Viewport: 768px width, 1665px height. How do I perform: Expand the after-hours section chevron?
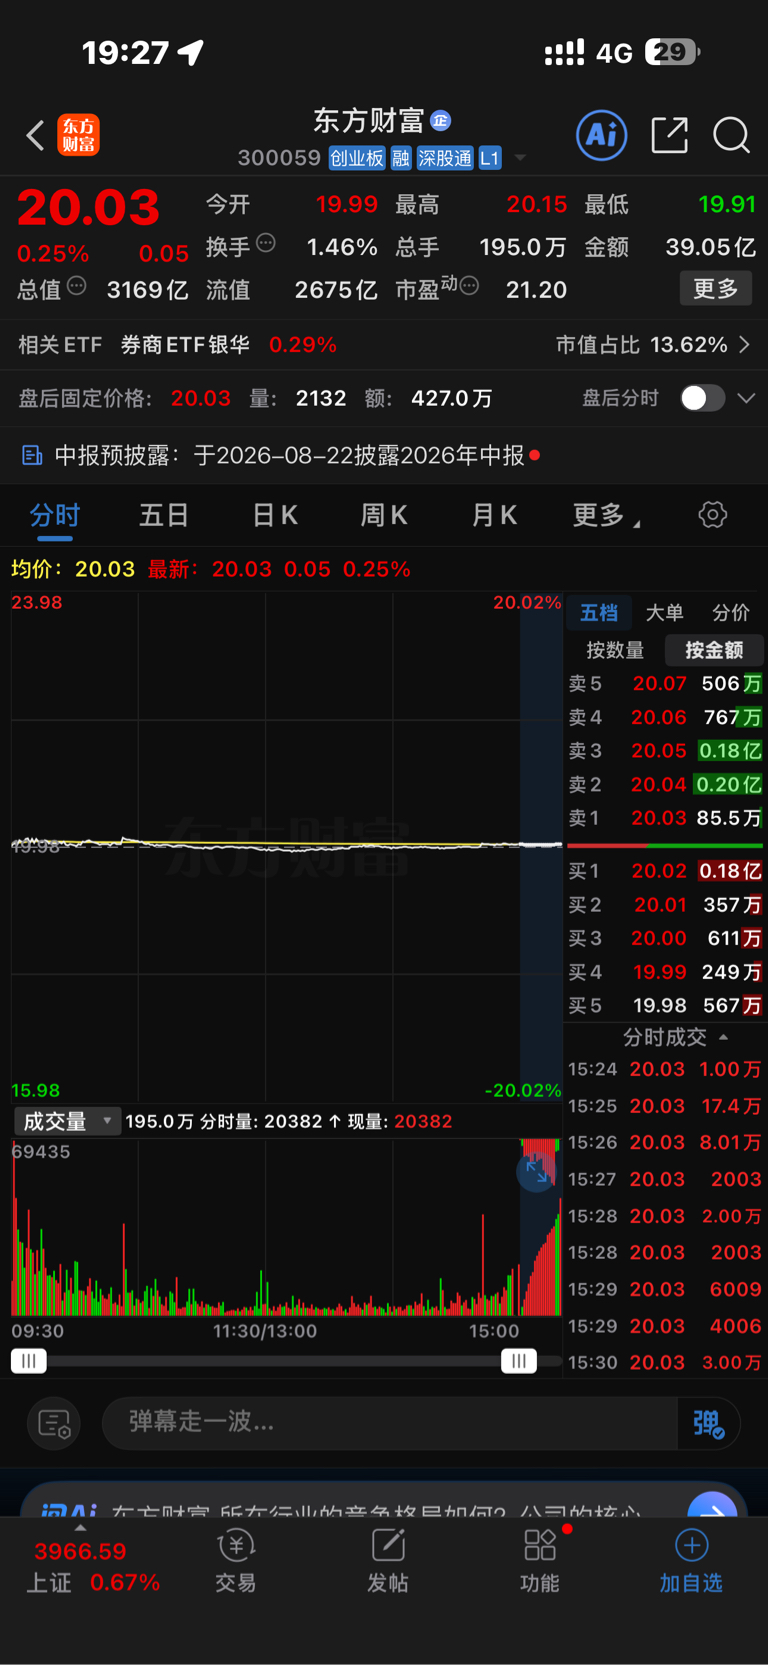(x=746, y=398)
